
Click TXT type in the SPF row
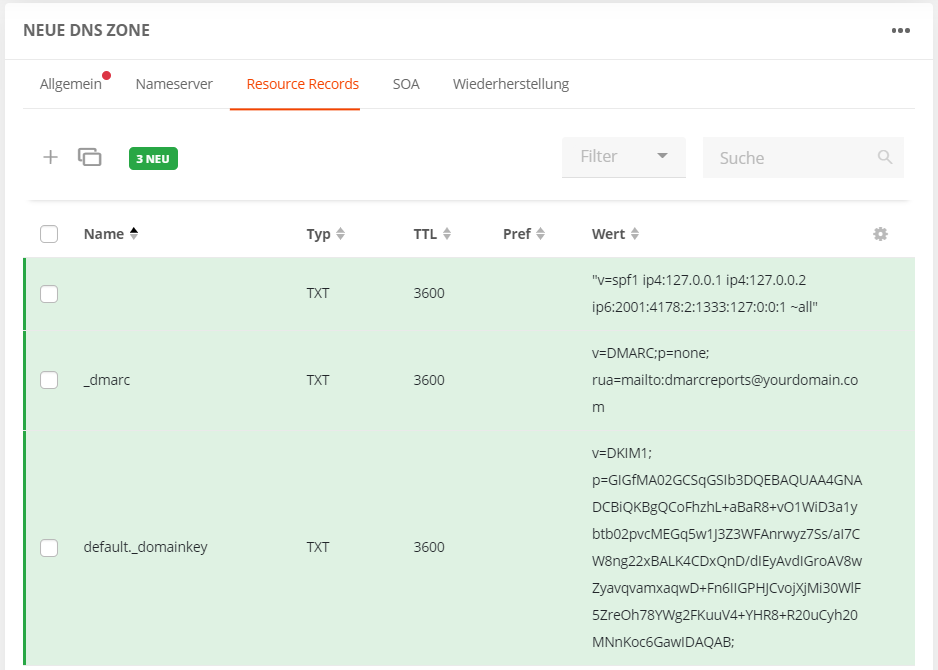(318, 293)
